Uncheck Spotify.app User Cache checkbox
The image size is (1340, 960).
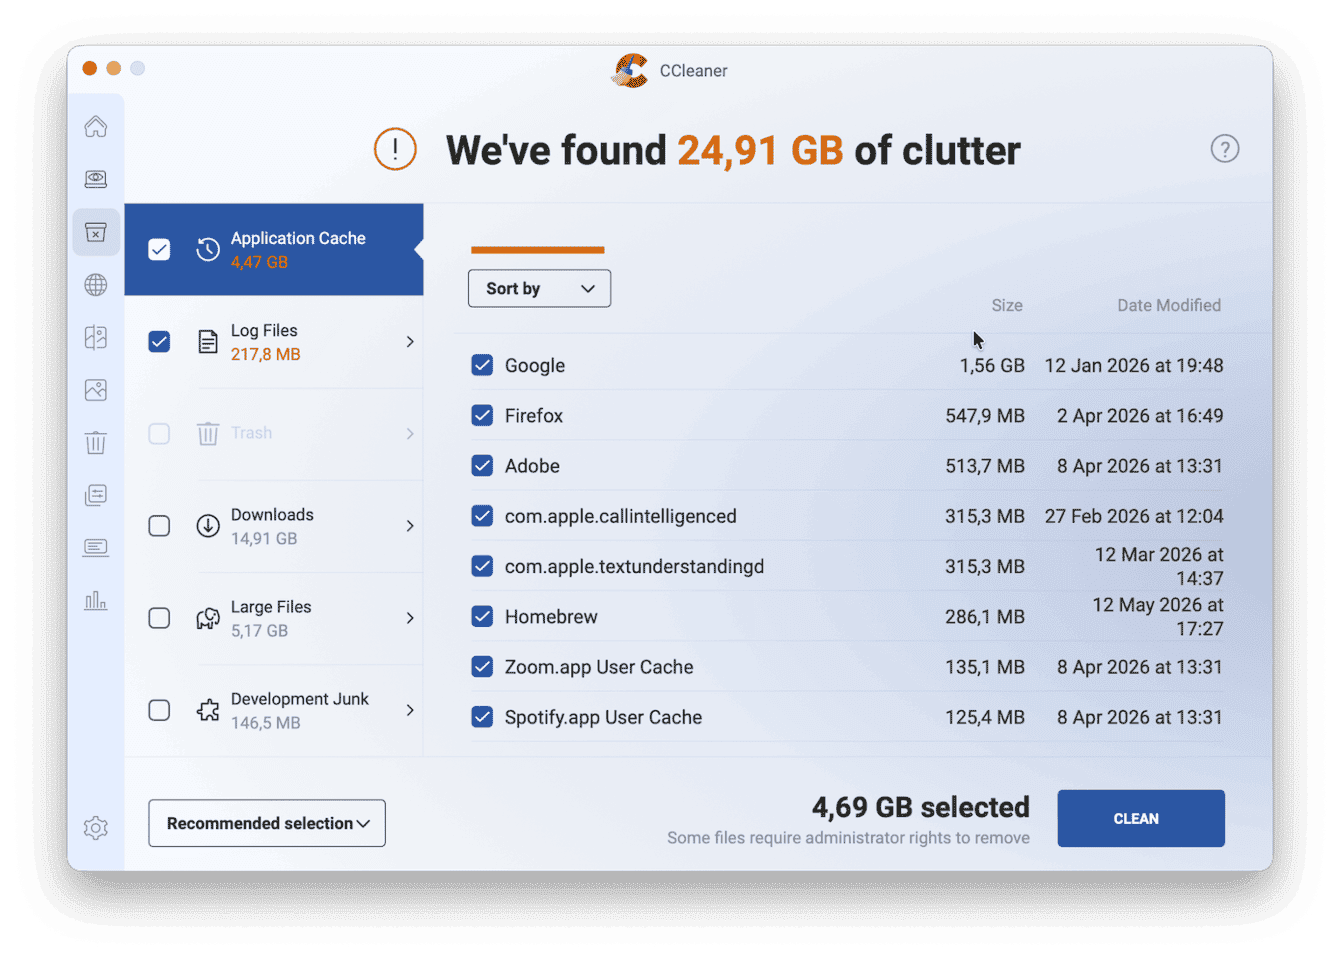click(482, 717)
